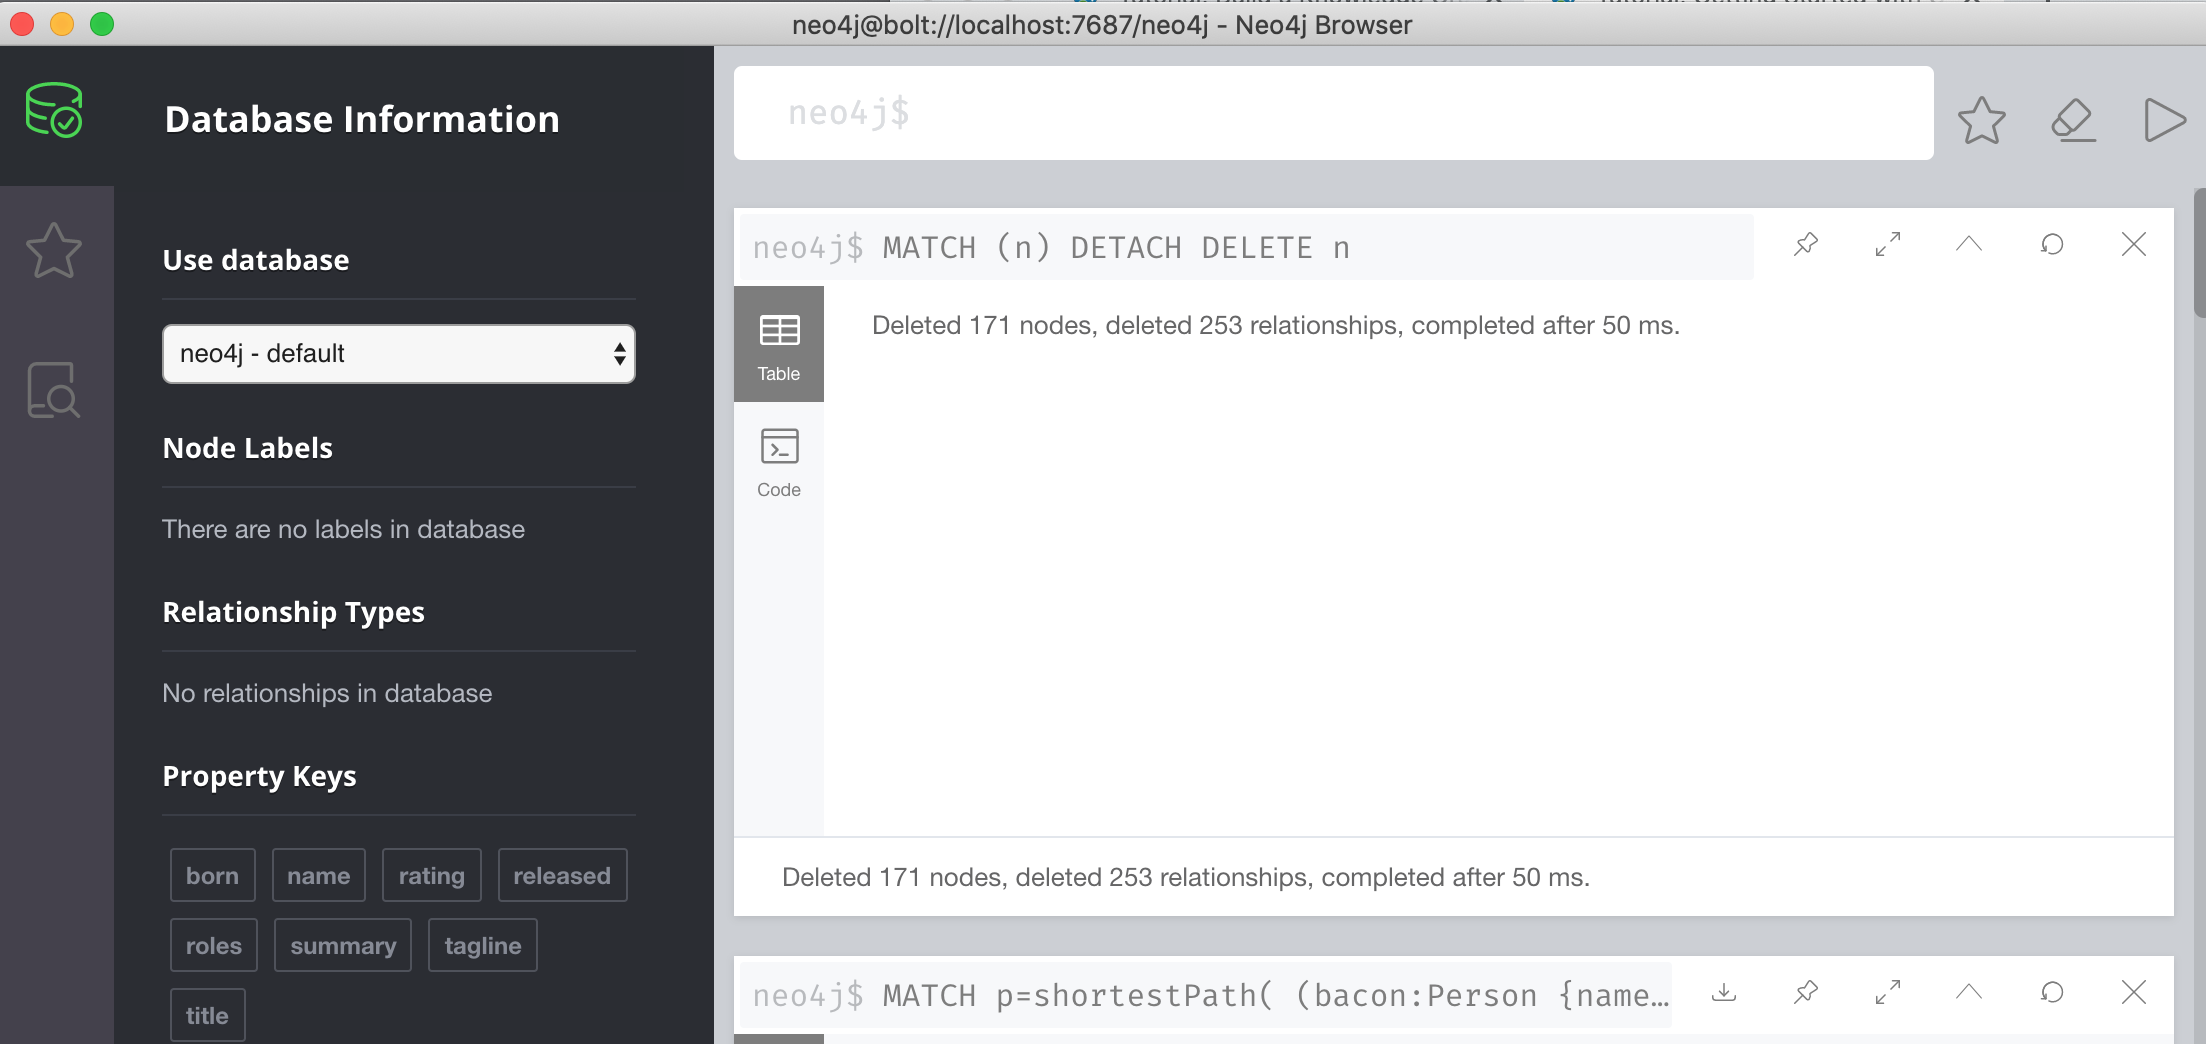Switch to the Code view tab

pyautogui.click(x=779, y=461)
